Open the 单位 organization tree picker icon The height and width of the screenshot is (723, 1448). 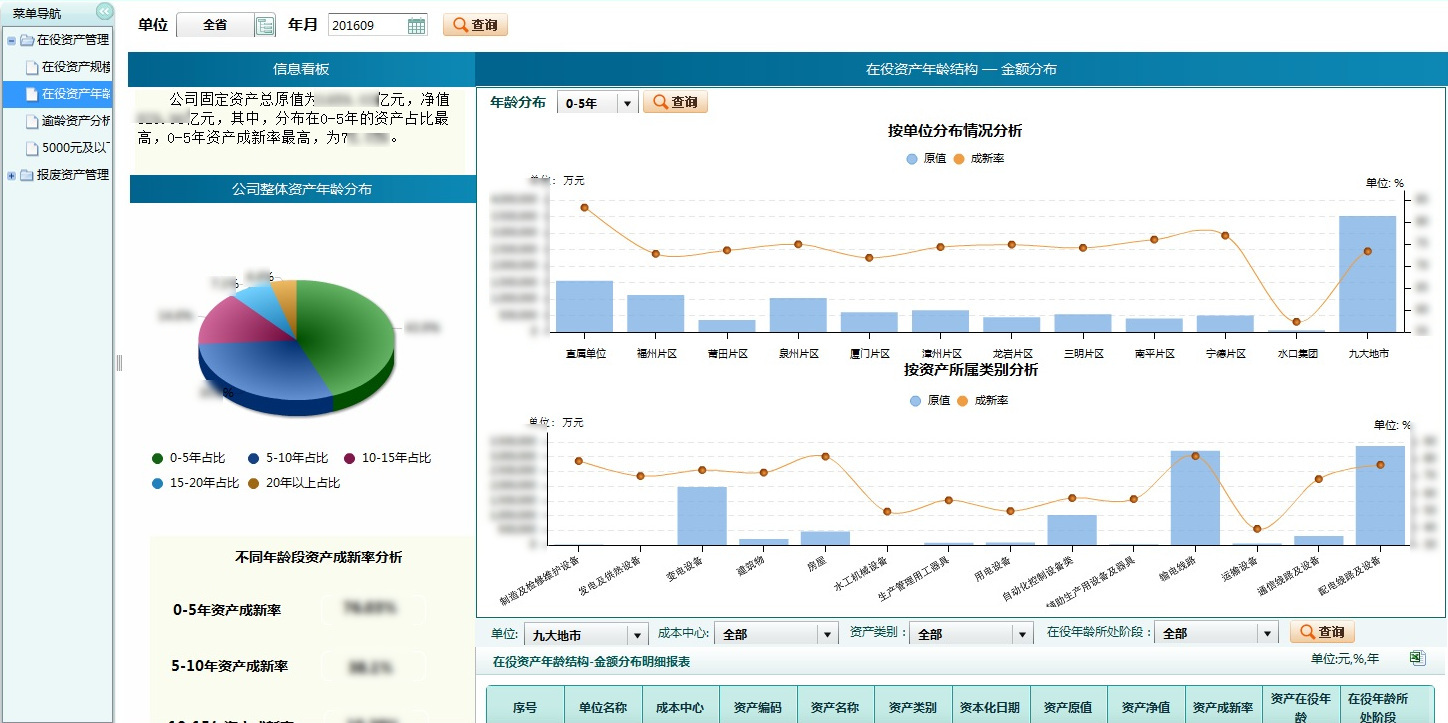pyautogui.click(x=265, y=26)
